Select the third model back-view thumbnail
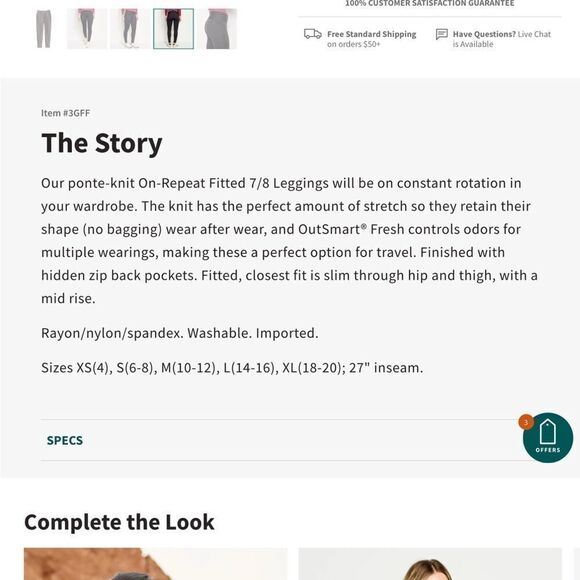580x580 pixels. pyautogui.click(x=130, y=29)
